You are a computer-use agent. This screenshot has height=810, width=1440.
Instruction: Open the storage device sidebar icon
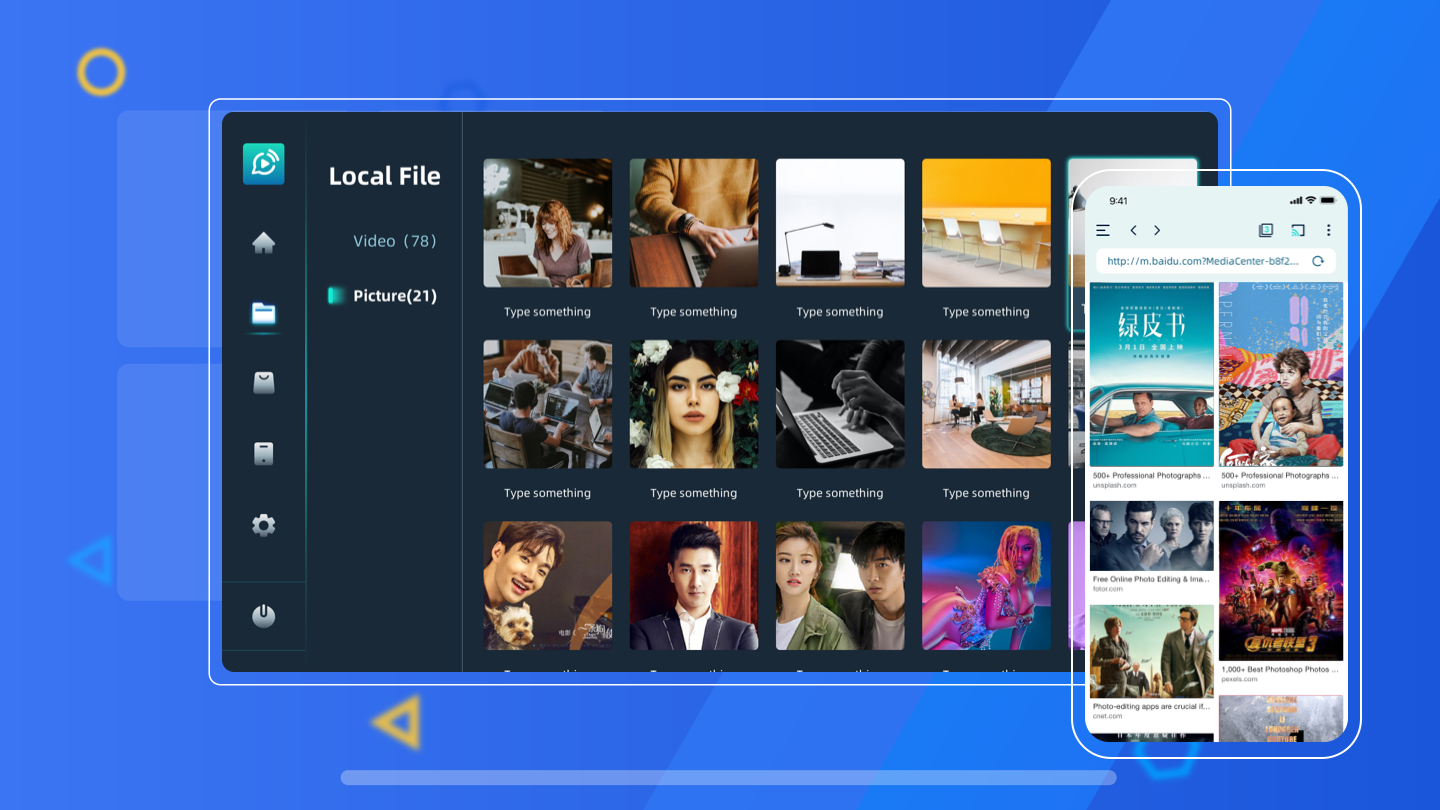click(x=264, y=454)
